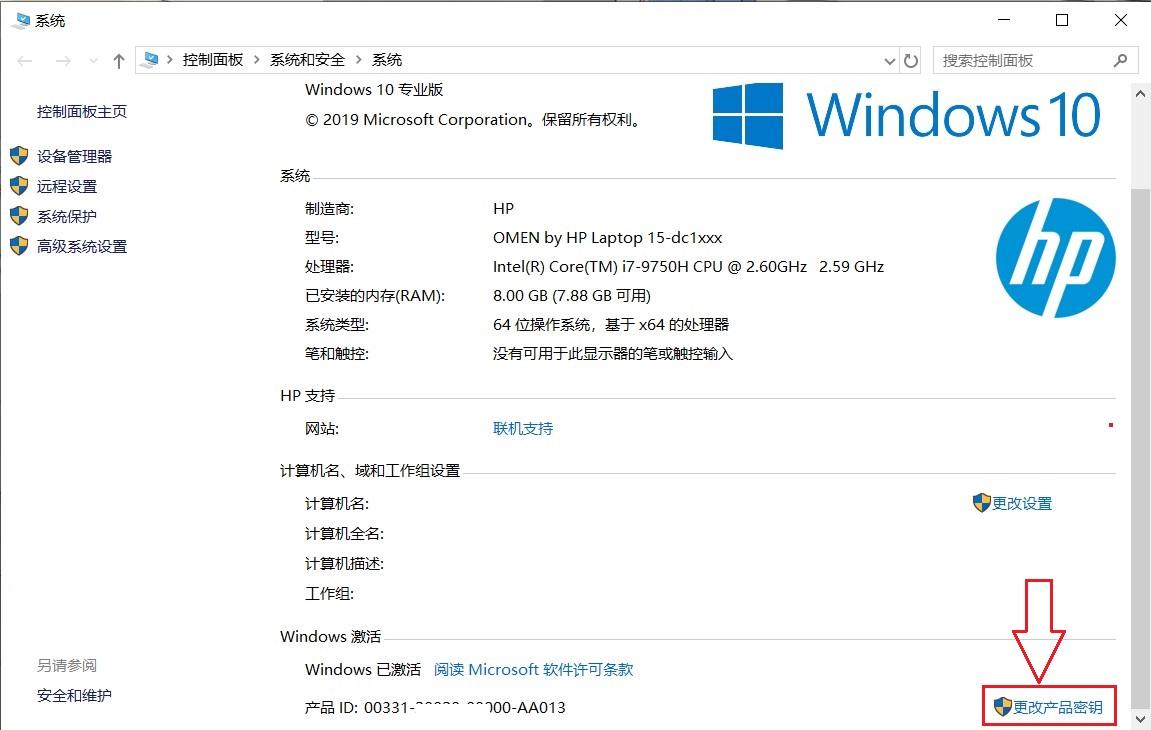Click the manufacturer value HP
The image size is (1151, 730).
(504, 209)
